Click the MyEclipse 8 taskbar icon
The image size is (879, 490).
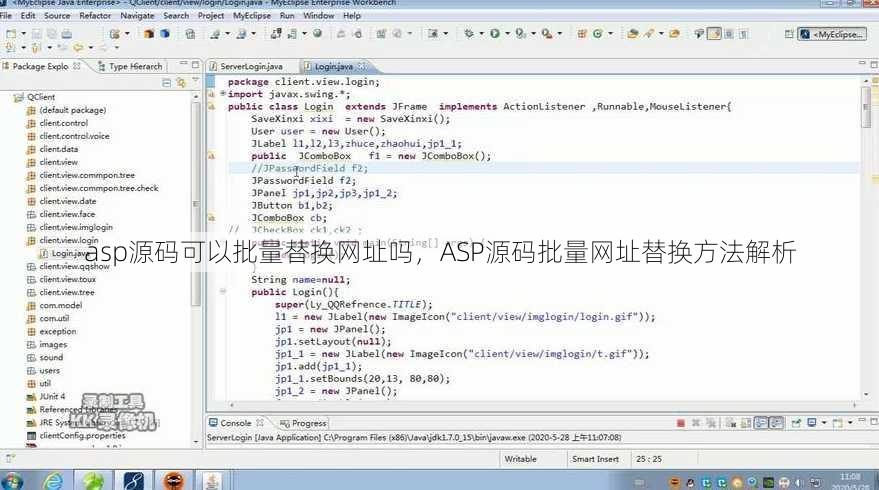[x=133, y=481]
